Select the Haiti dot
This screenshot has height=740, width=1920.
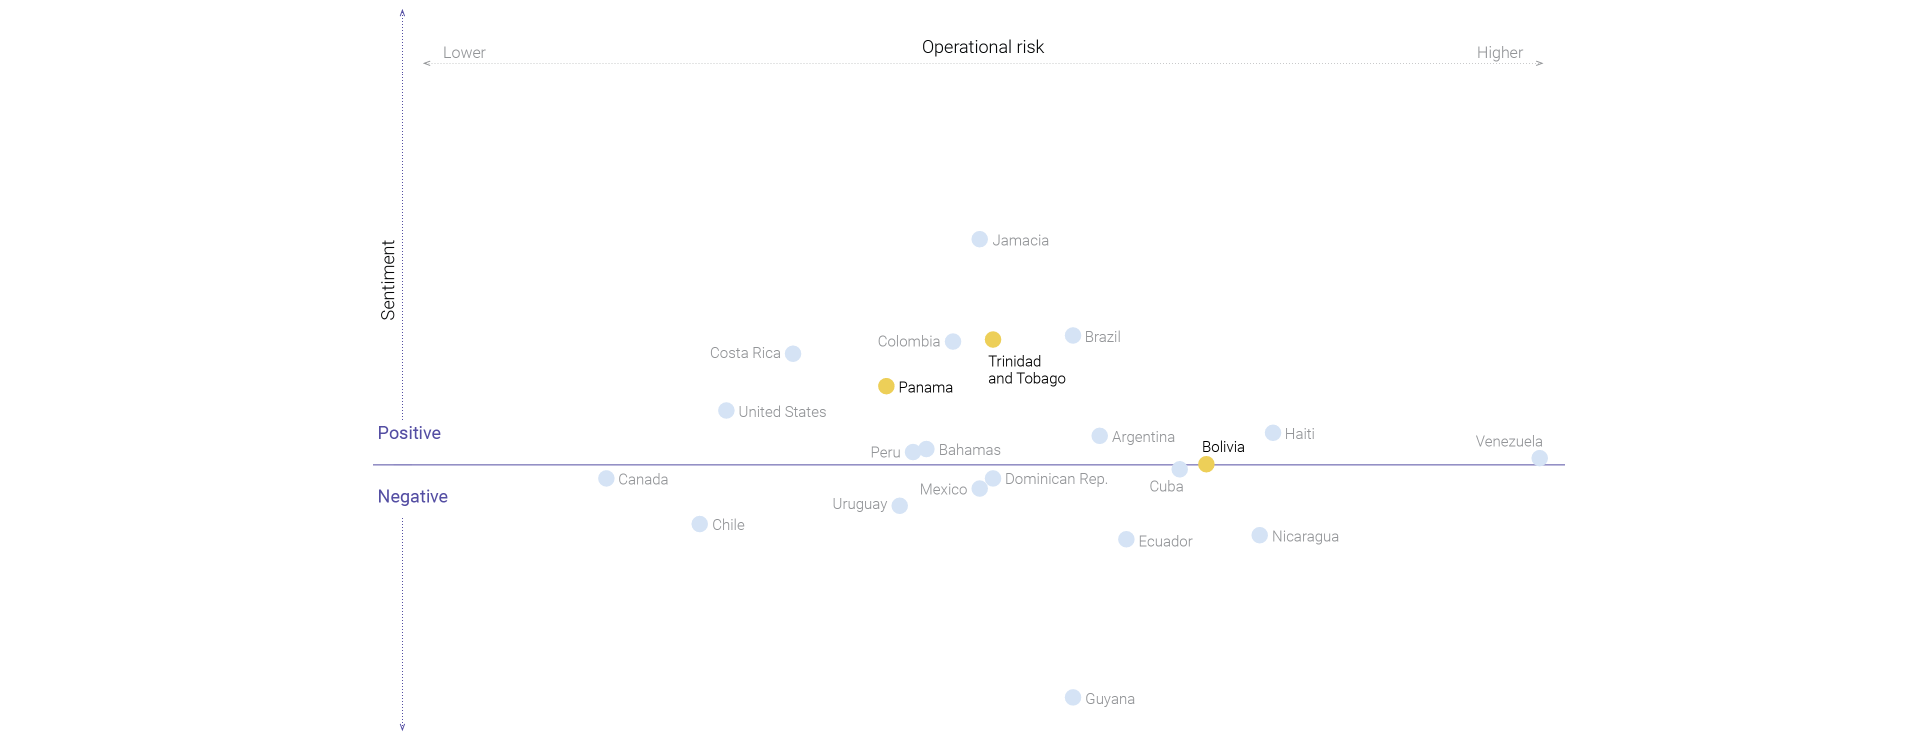pos(1273,433)
